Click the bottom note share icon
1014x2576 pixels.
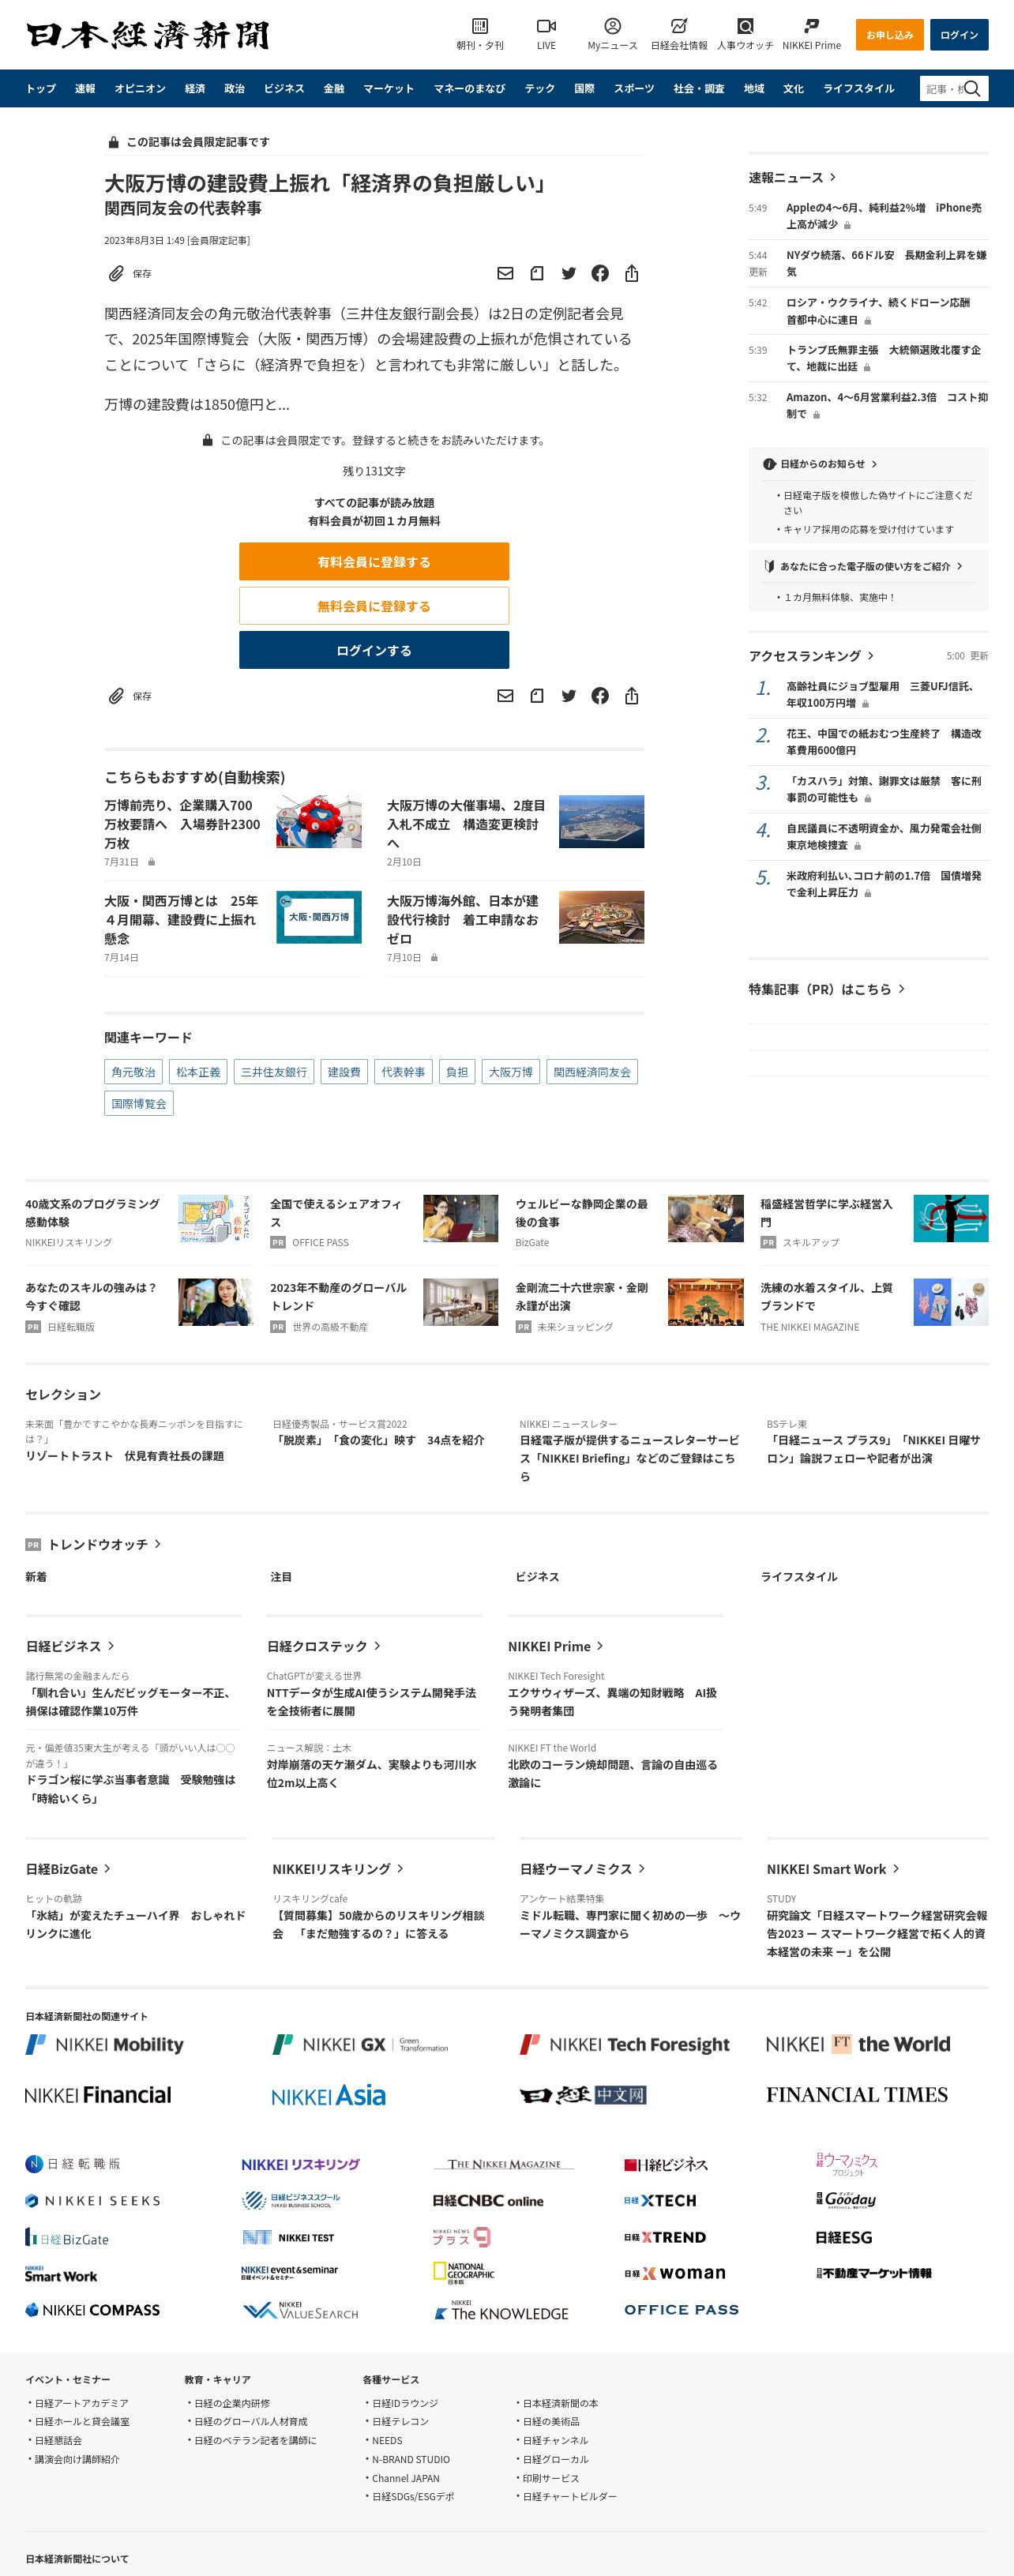tap(537, 696)
